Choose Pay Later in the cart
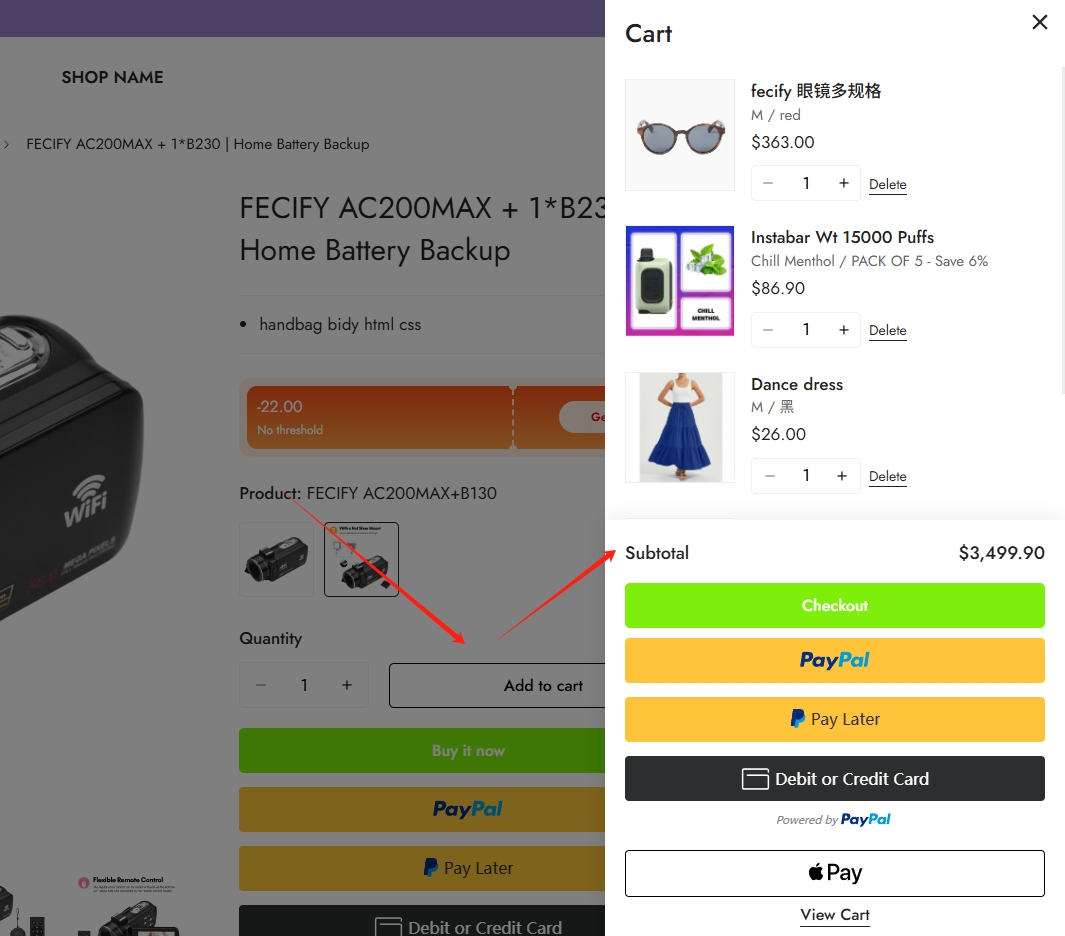1065x936 pixels. click(x=834, y=719)
